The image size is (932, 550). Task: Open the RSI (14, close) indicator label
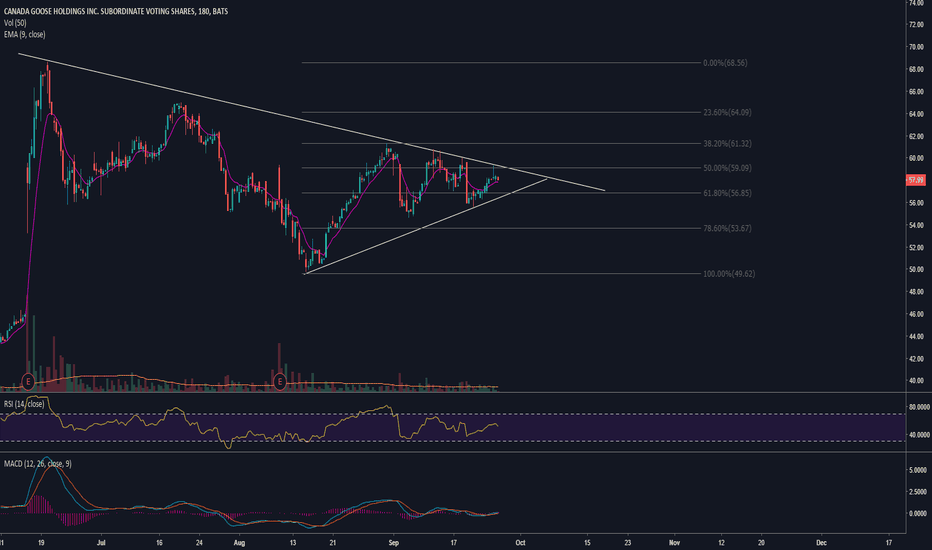[24, 404]
